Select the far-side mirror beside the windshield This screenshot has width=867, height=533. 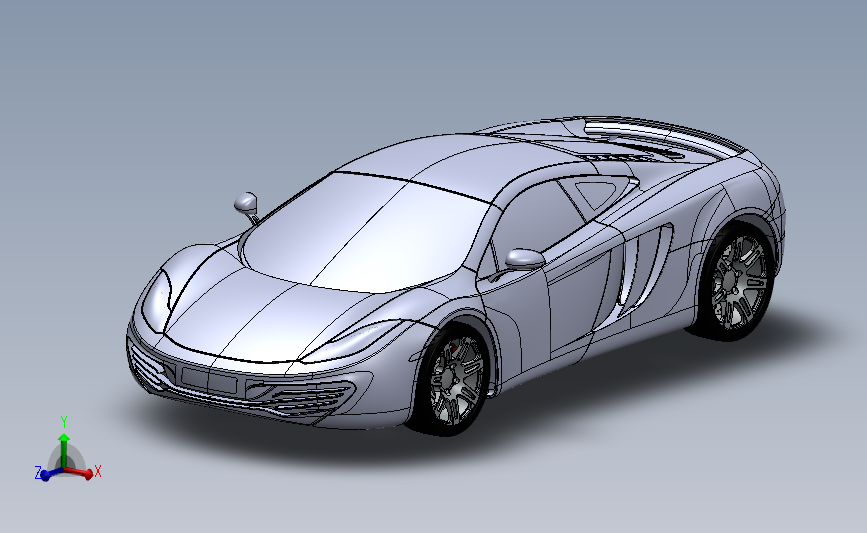[246, 203]
